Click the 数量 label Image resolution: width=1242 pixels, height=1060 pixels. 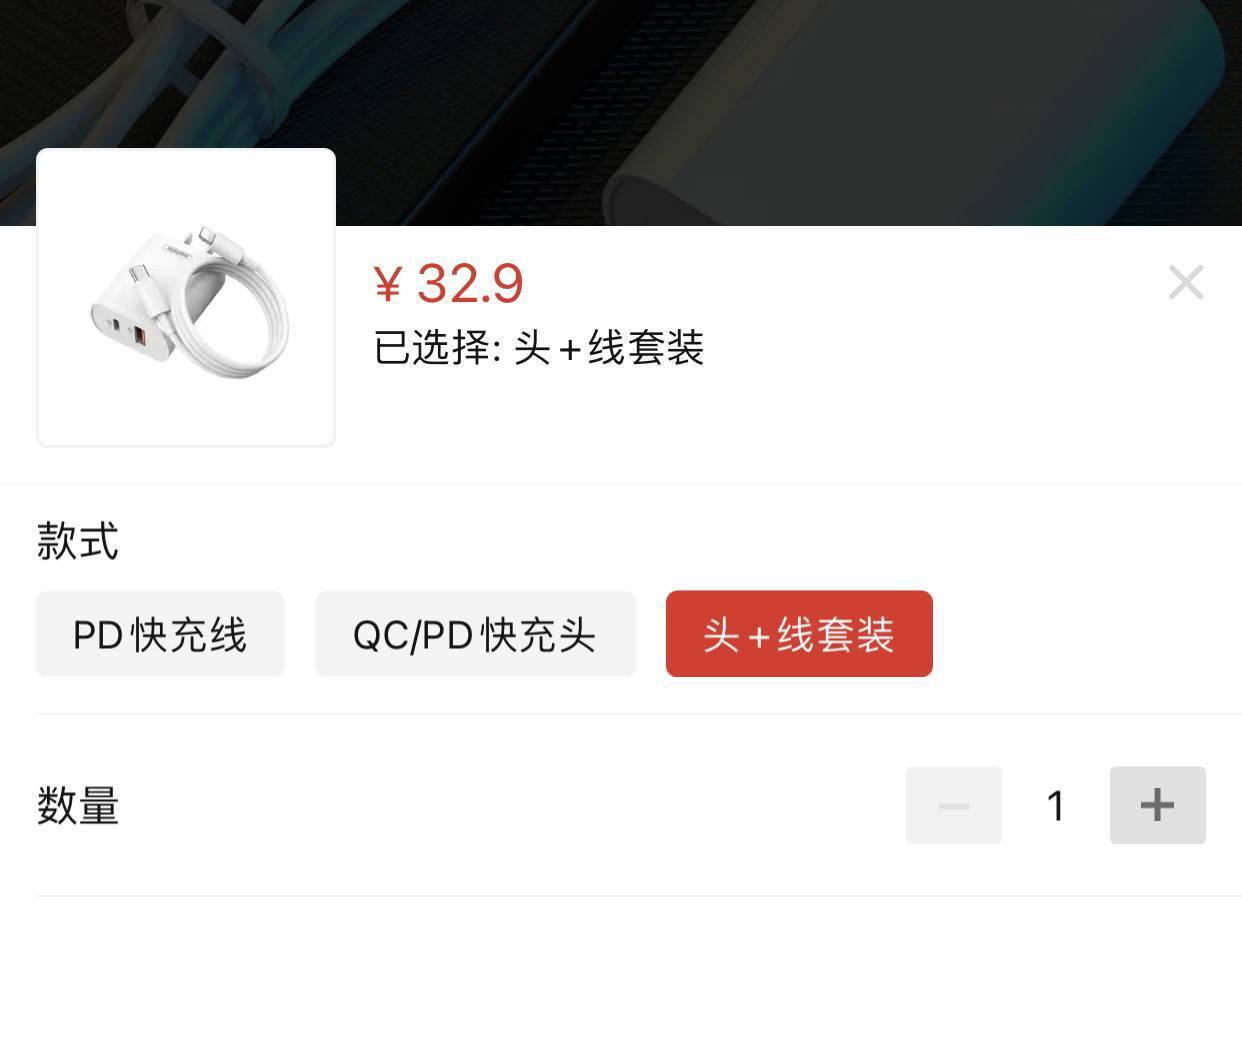coord(78,805)
